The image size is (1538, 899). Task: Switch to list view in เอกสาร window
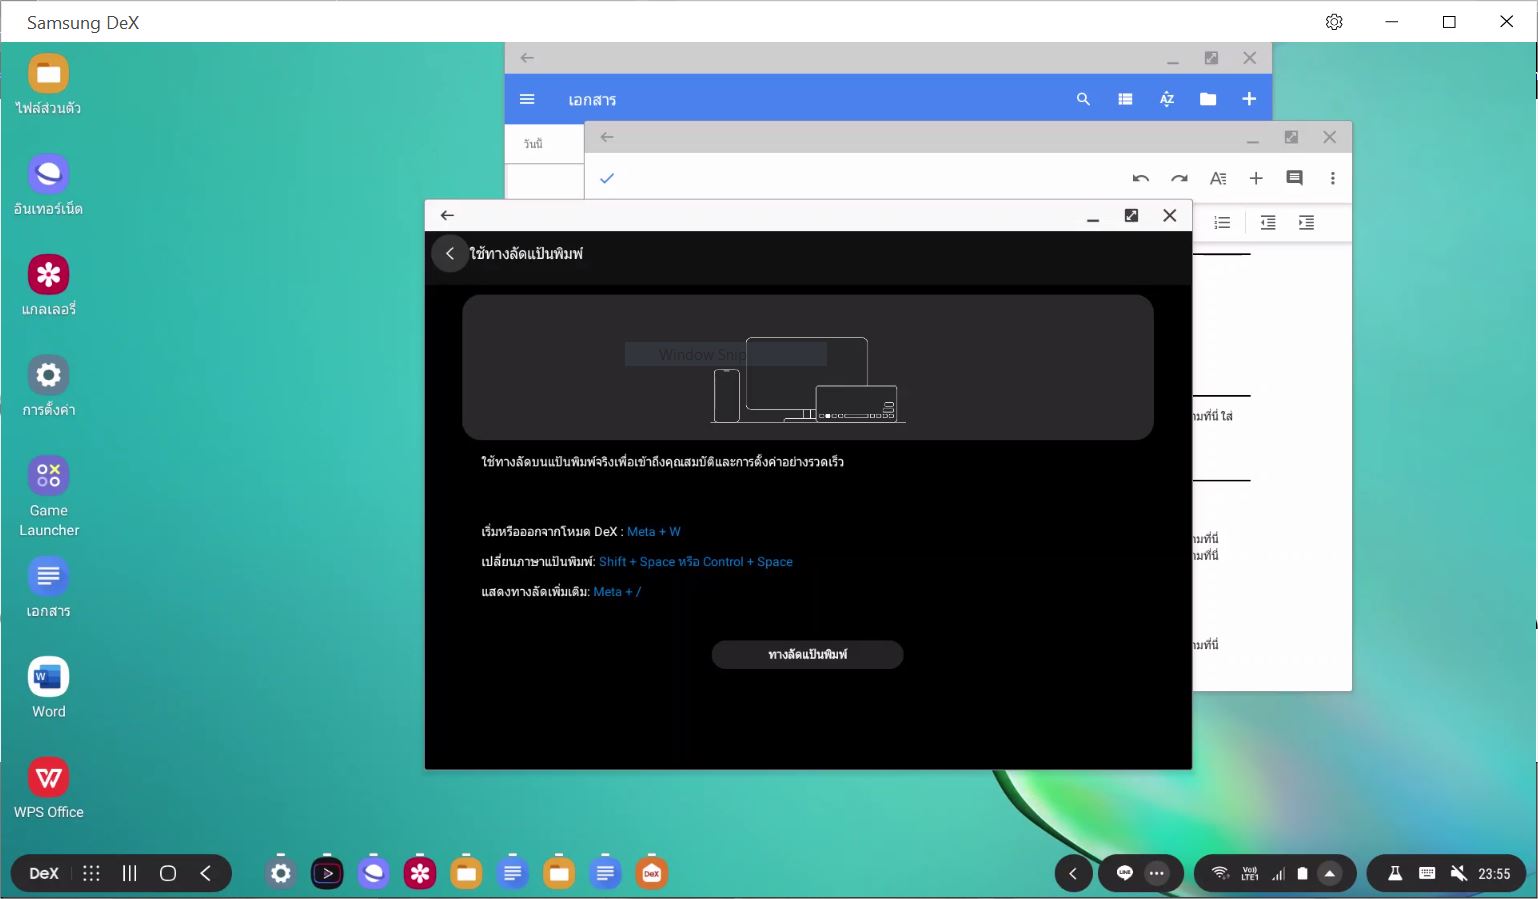(x=1125, y=99)
